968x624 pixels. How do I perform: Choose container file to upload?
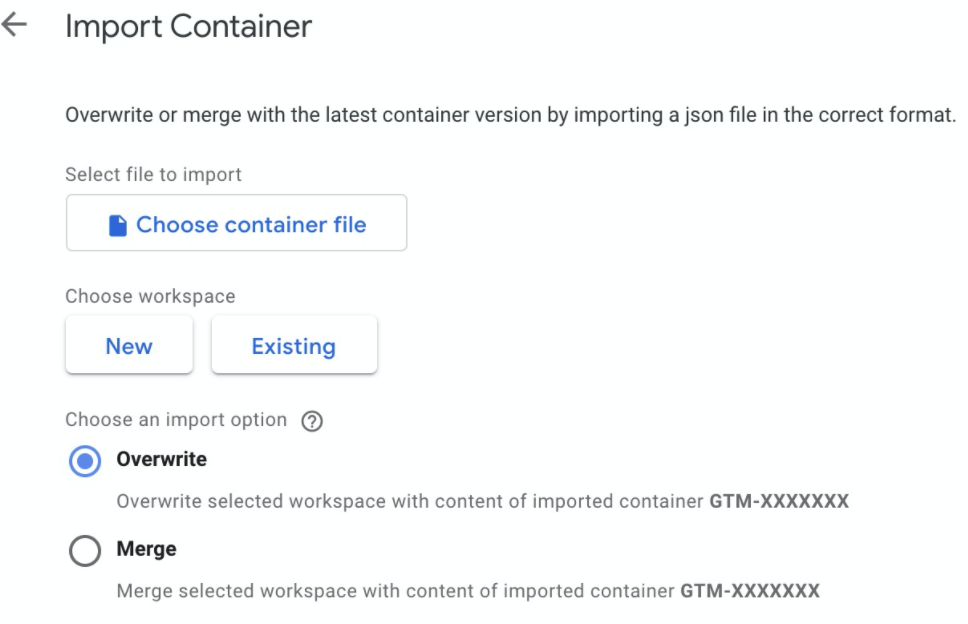(236, 223)
